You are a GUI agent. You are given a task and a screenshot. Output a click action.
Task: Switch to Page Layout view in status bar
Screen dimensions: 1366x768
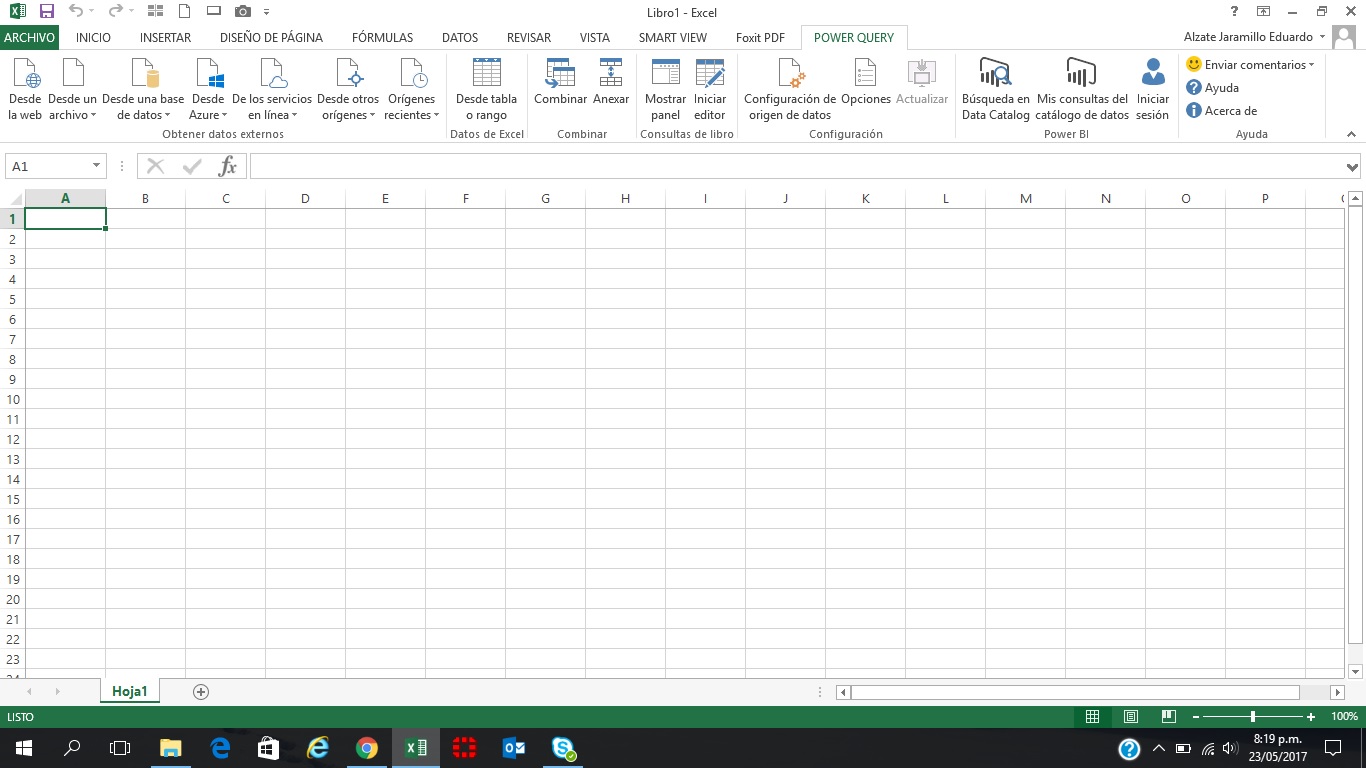1131,717
